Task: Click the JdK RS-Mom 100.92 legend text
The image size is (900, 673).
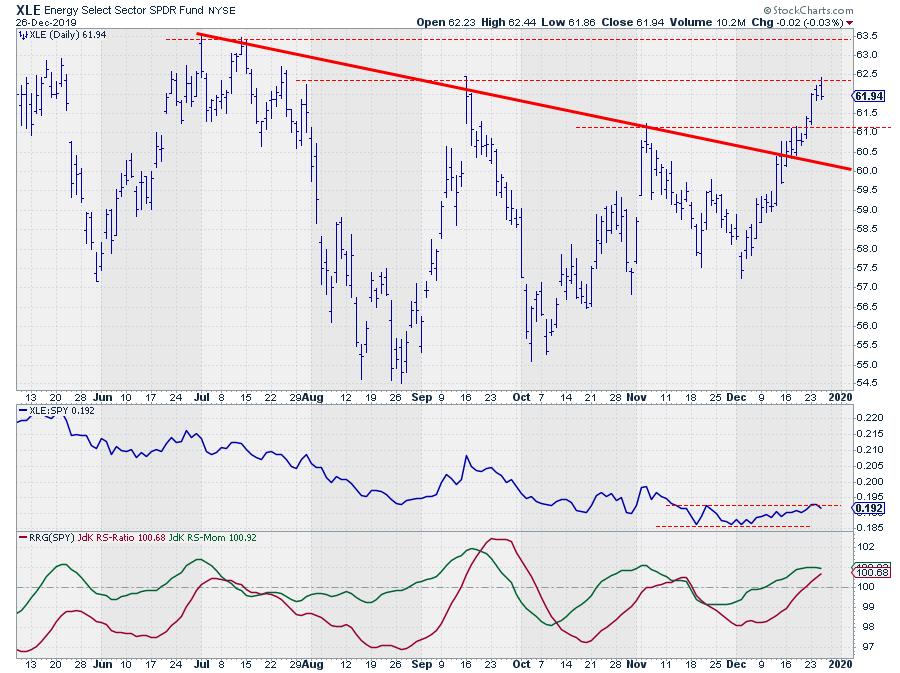Action: 212,538
